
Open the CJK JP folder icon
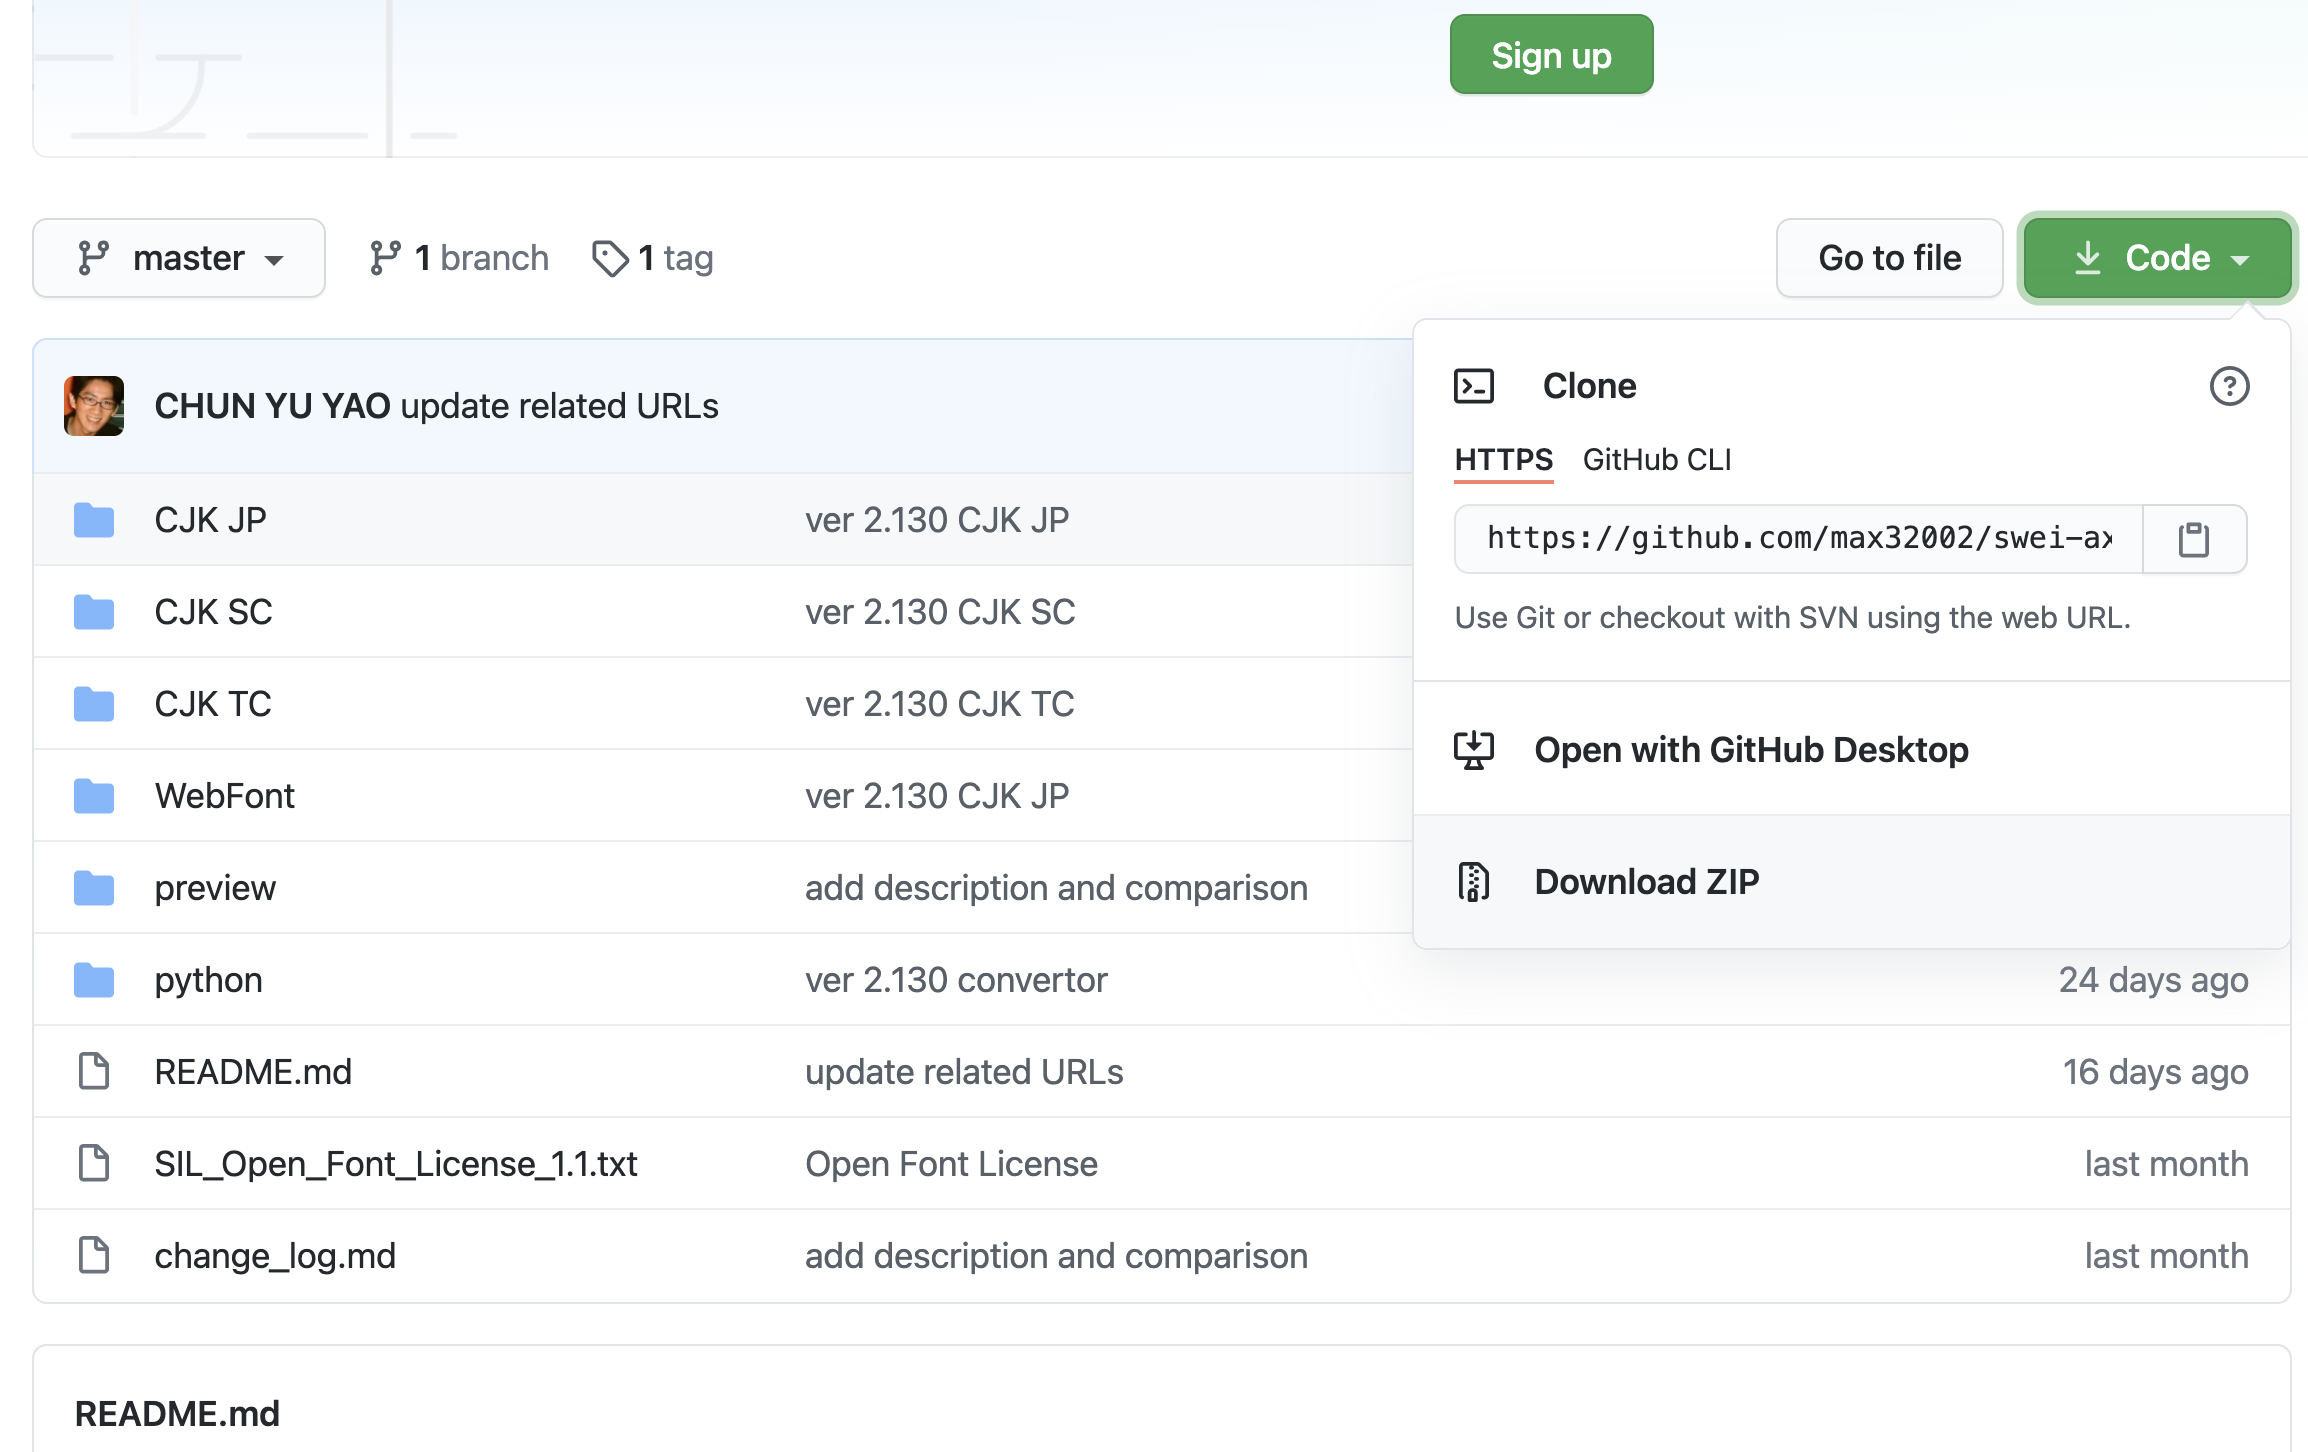94,520
